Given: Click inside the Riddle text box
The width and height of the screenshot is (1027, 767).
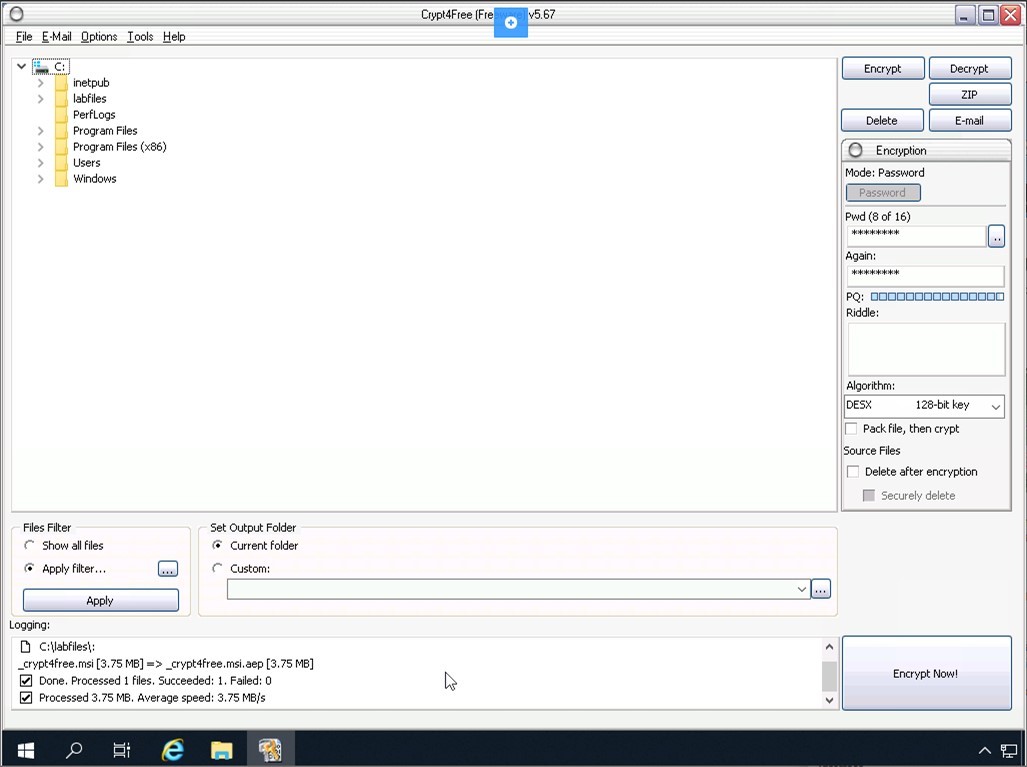Looking at the screenshot, I should pyautogui.click(x=925, y=349).
